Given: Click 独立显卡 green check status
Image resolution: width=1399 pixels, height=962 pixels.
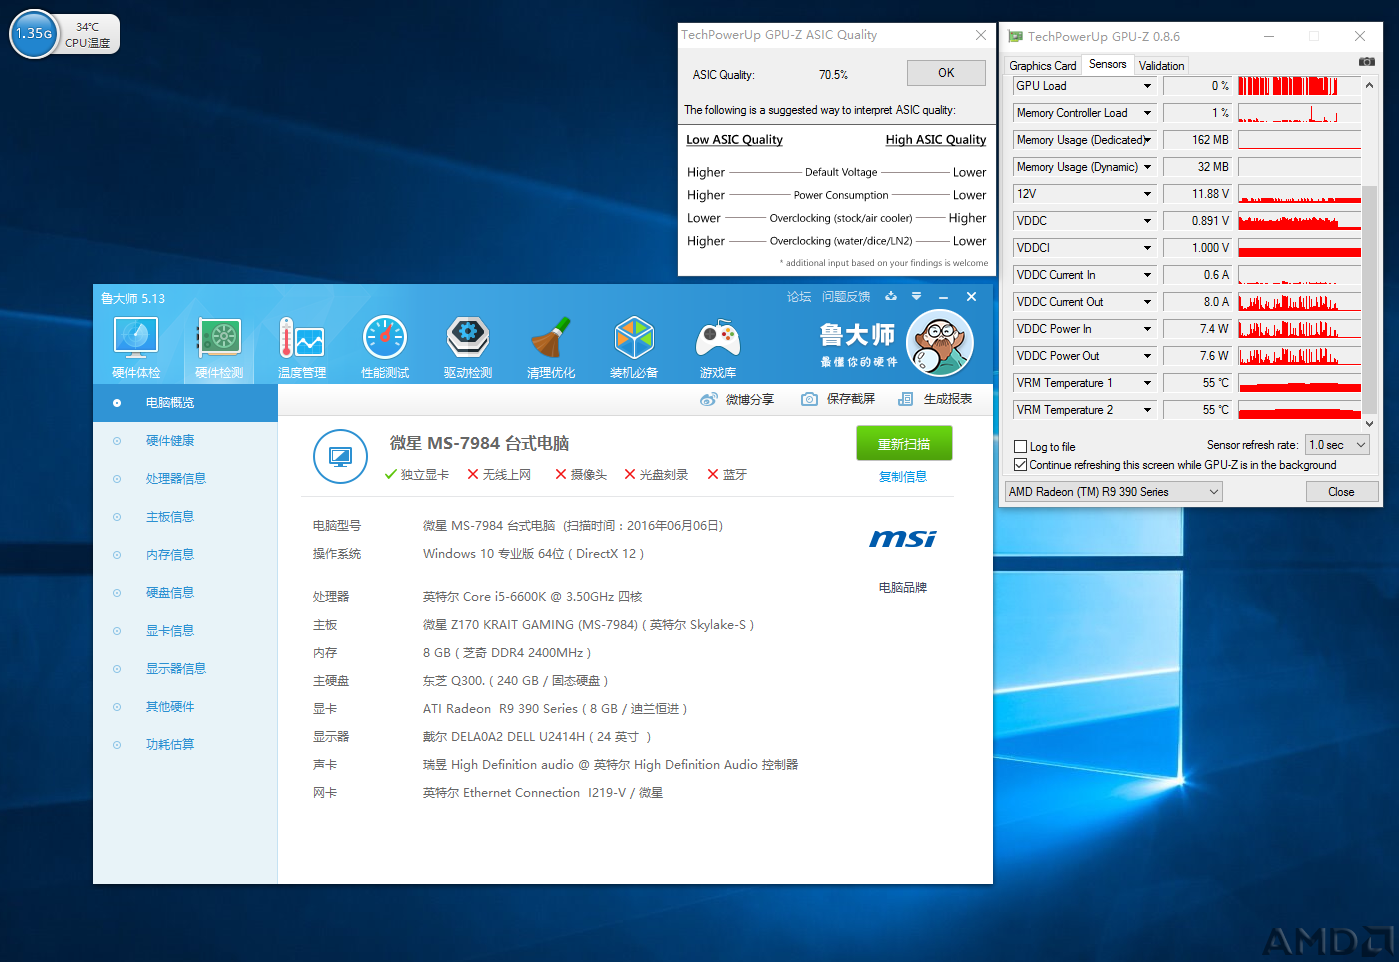Looking at the screenshot, I should coord(416,475).
